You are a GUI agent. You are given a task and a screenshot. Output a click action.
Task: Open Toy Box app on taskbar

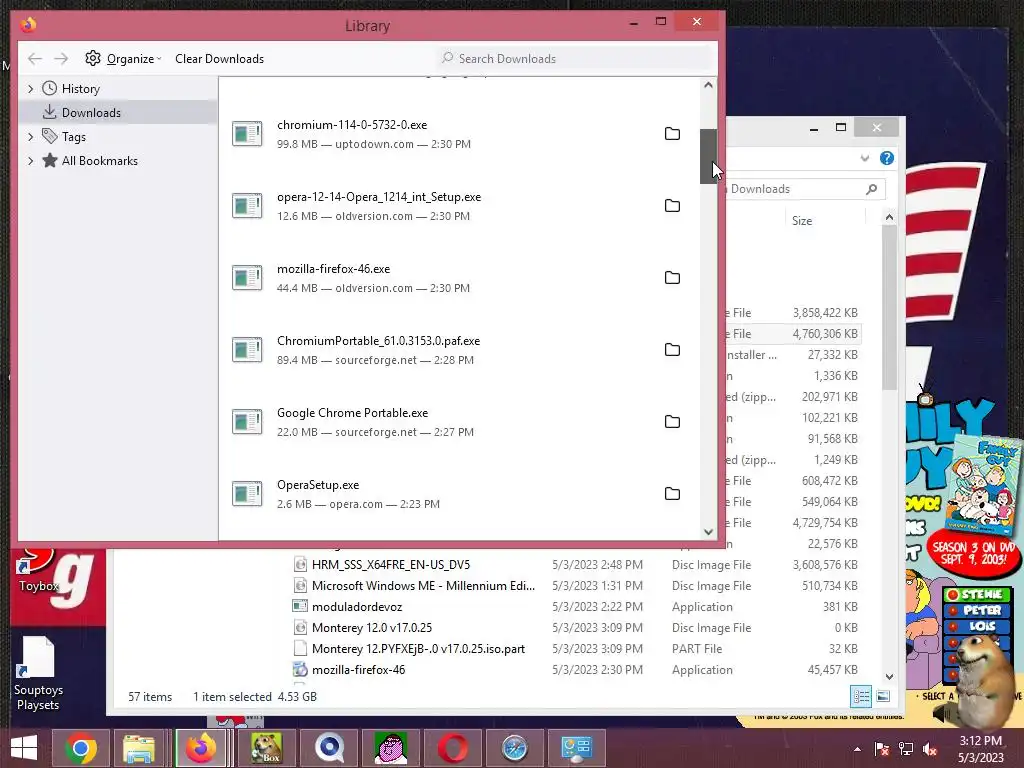[x=266, y=748]
